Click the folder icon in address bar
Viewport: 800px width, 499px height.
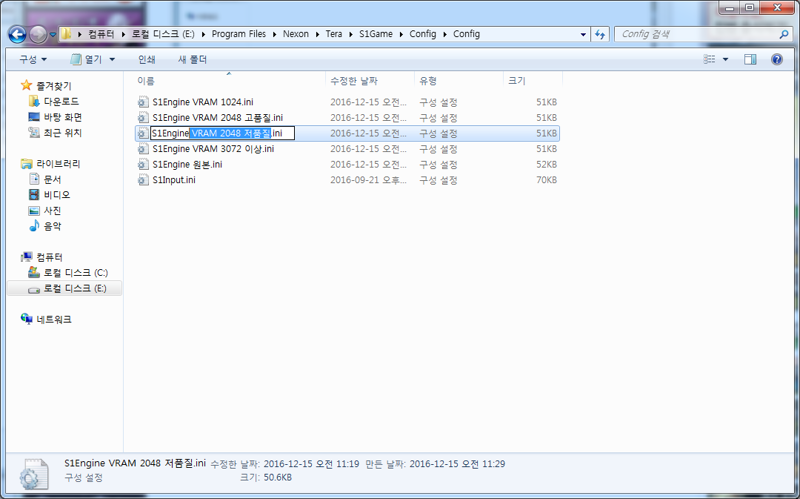pyautogui.click(x=66, y=34)
